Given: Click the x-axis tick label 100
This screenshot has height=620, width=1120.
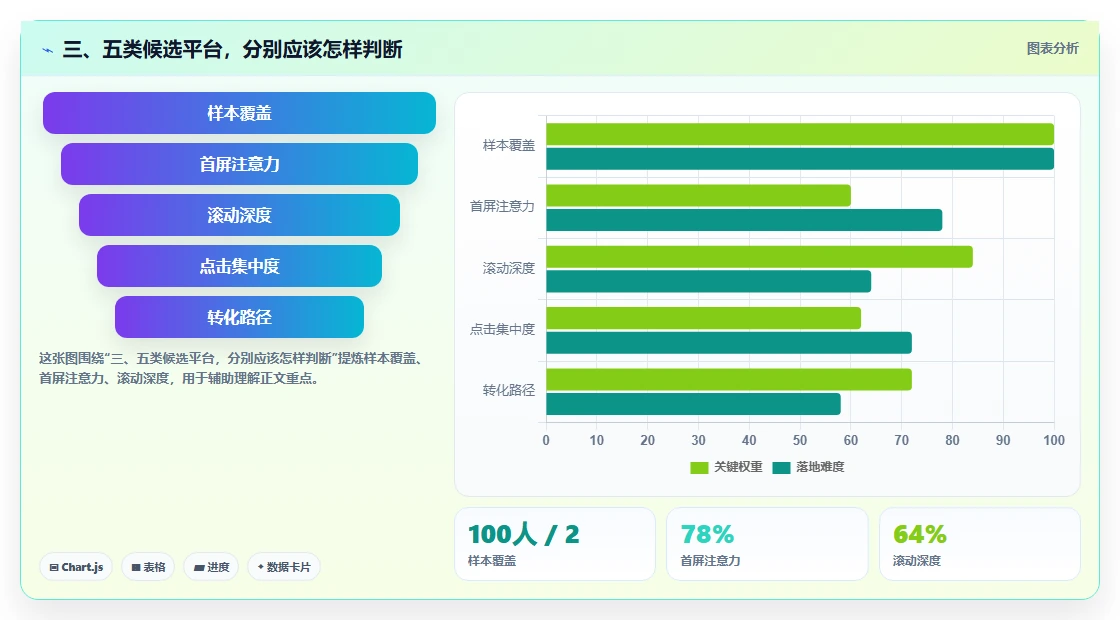Looking at the screenshot, I should point(1054,441).
